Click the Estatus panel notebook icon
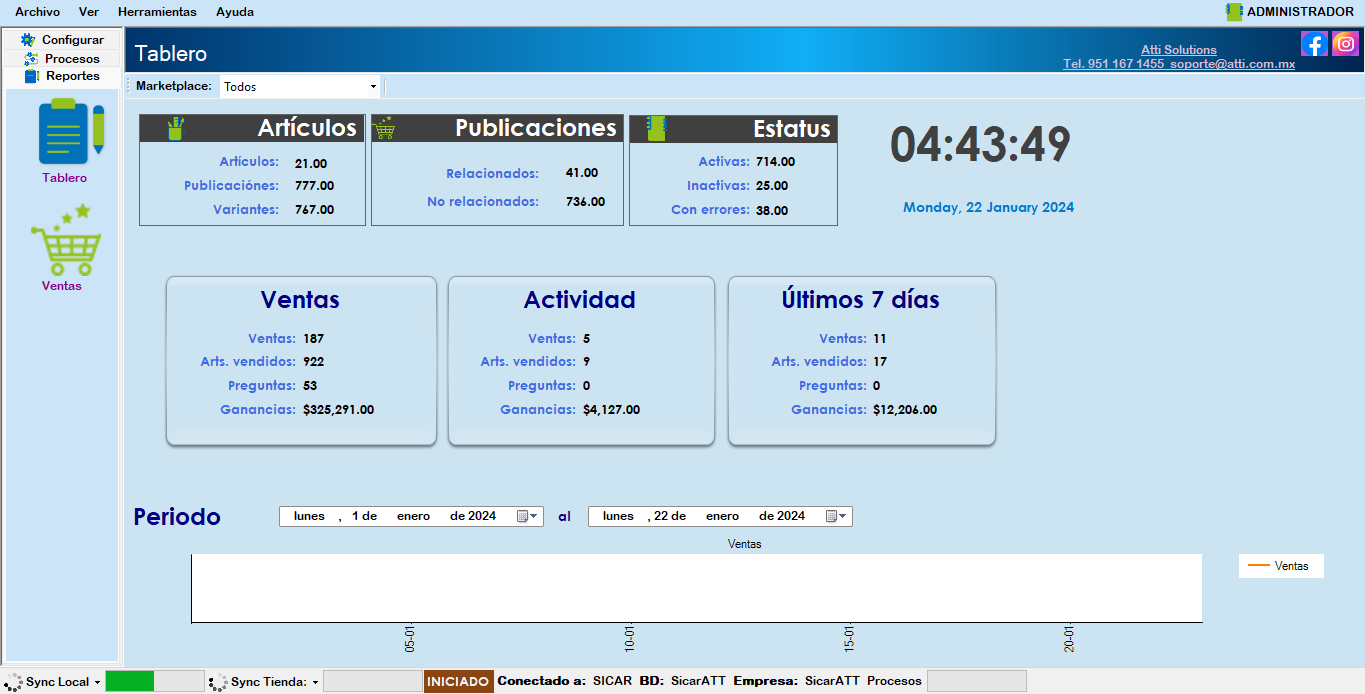This screenshot has width=1365, height=694. pos(656,128)
